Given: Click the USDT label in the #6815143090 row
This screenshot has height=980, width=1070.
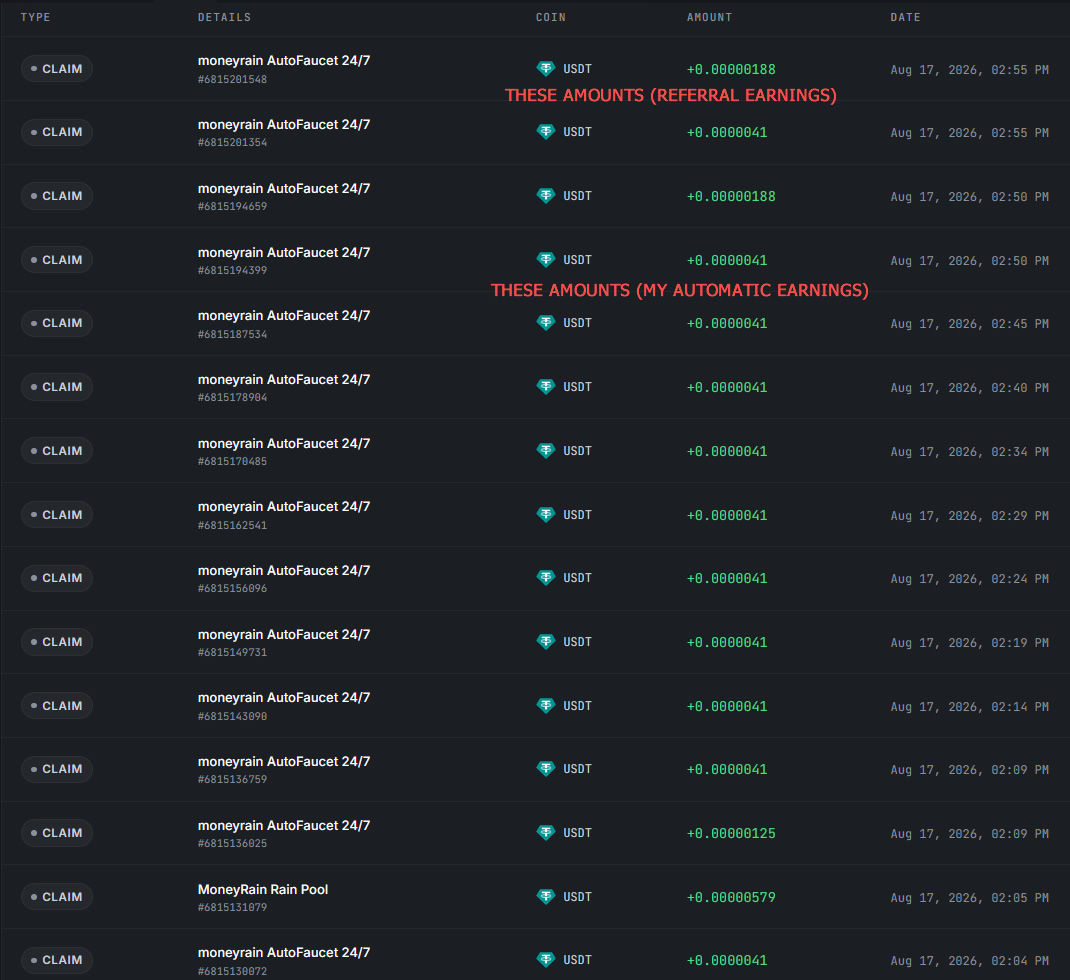Looking at the screenshot, I should click(x=577, y=706).
